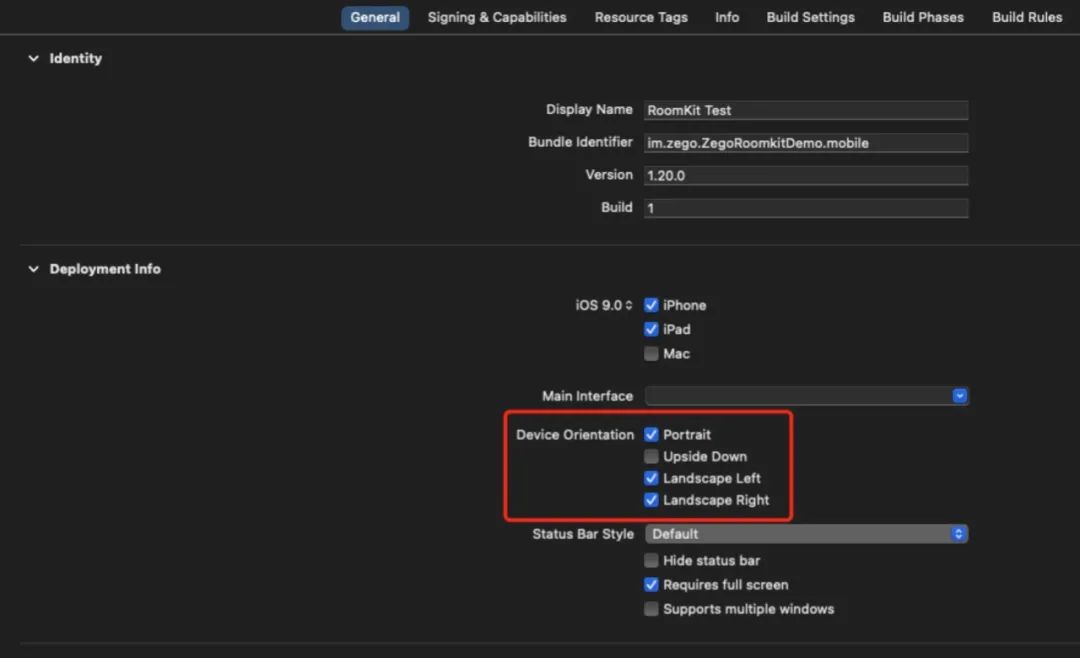Enable Upside Down orientation
The width and height of the screenshot is (1080, 658).
point(652,457)
